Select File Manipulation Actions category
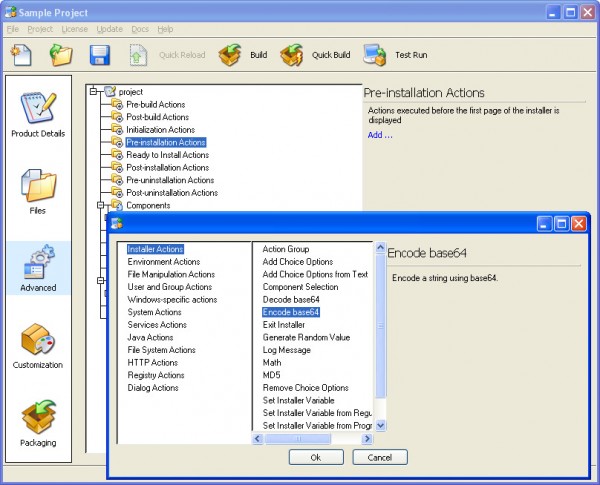The height and width of the screenshot is (485, 600). point(171,274)
